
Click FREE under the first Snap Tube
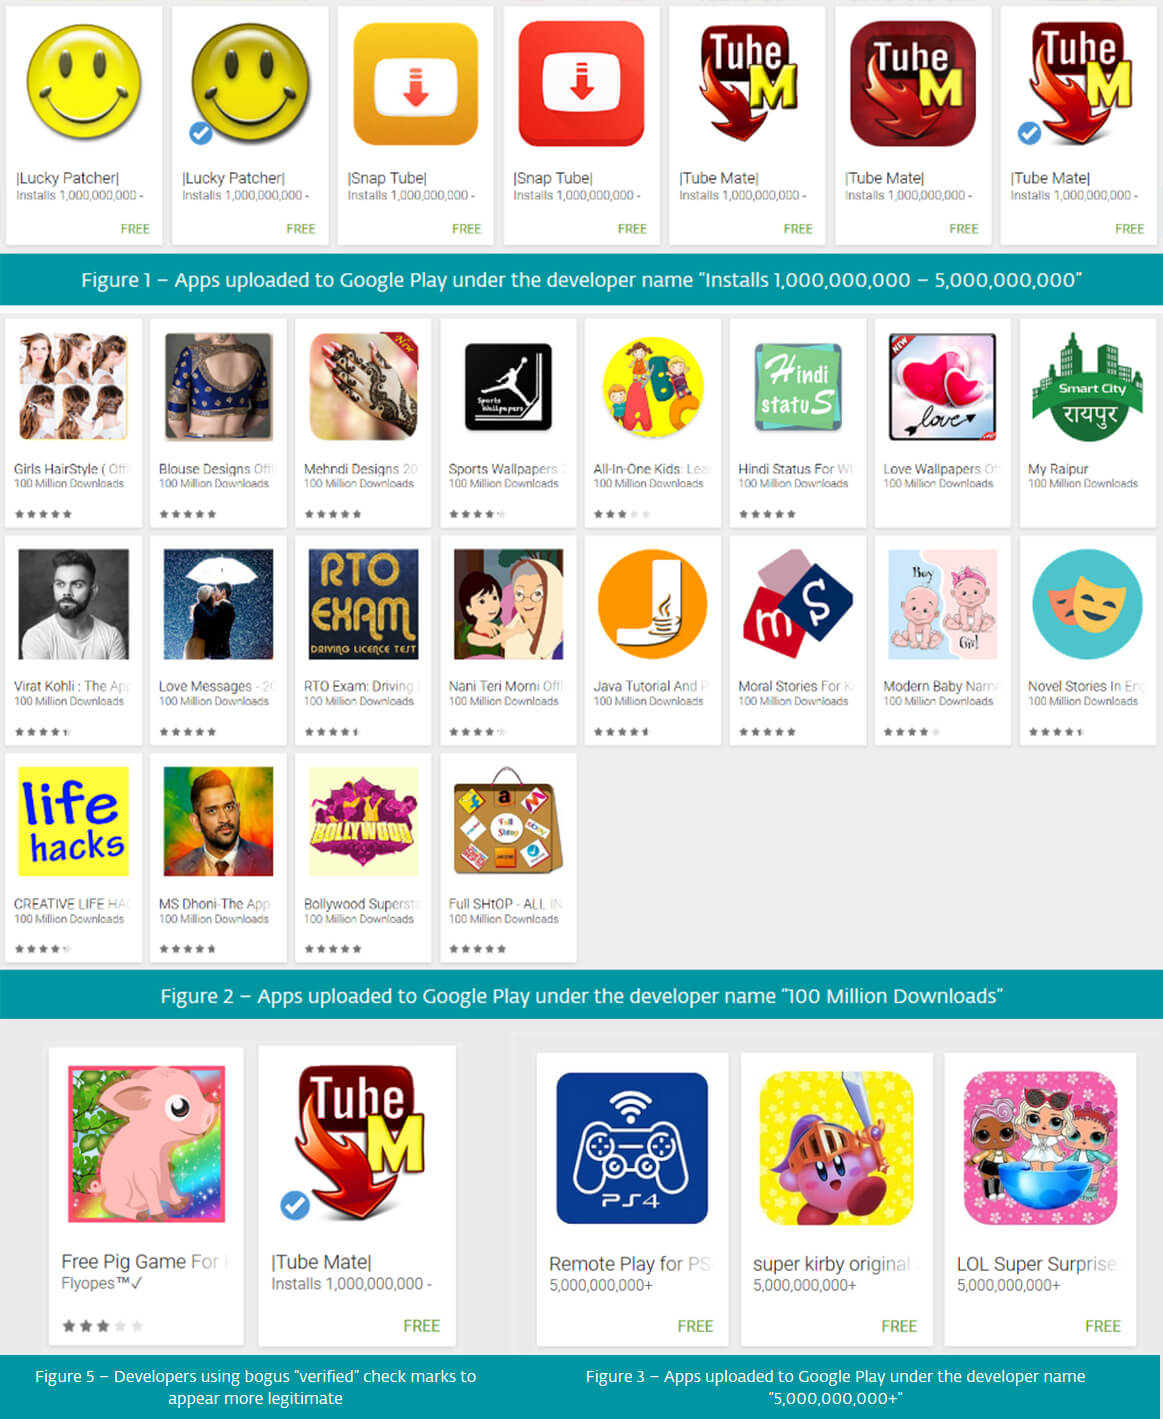(x=466, y=229)
